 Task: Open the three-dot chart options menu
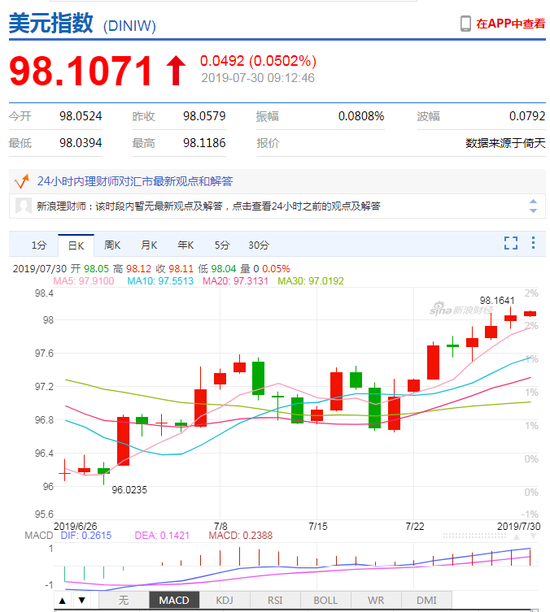point(533,243)
